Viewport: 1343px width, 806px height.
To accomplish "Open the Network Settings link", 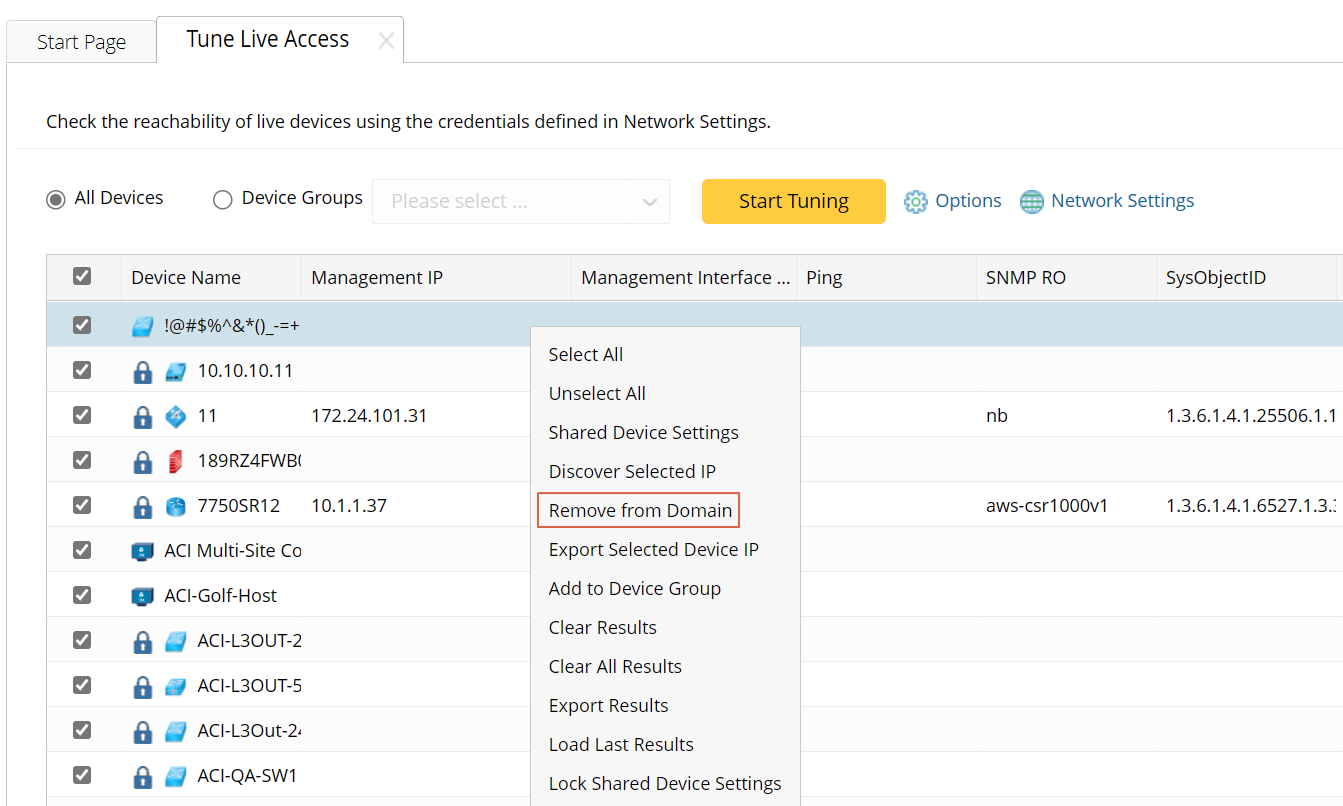I will (1122, 201).
